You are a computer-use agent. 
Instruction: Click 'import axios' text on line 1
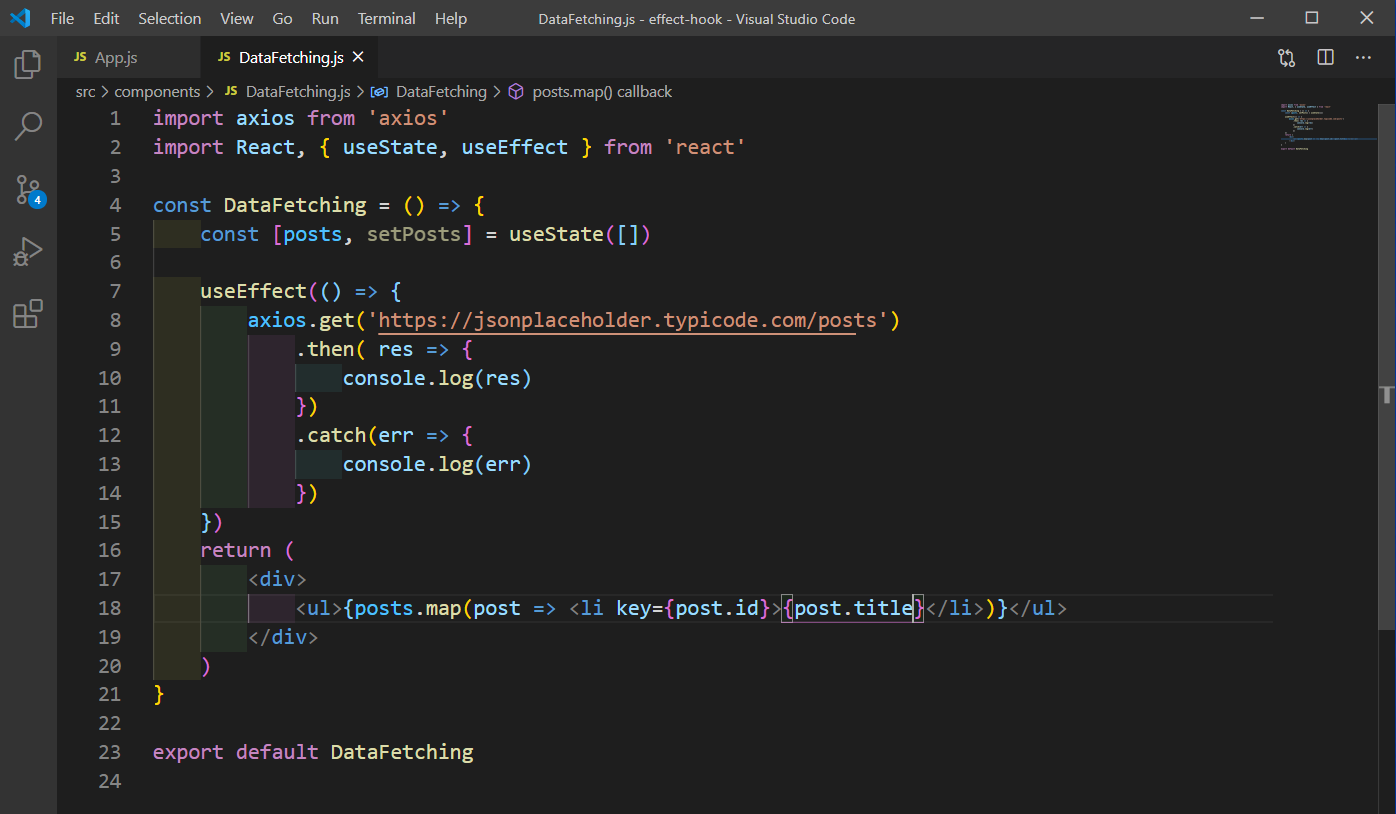(x=224, y=118)
